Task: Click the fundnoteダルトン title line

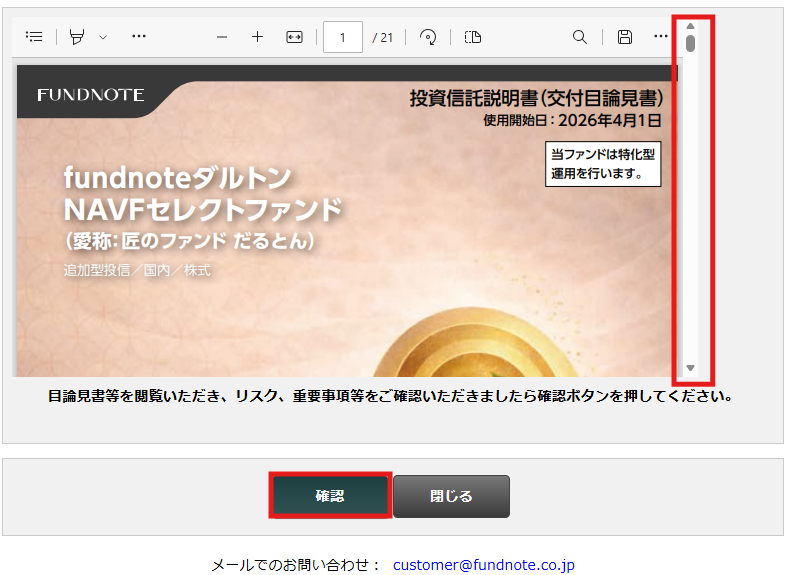Action: (x=178, y=178)
